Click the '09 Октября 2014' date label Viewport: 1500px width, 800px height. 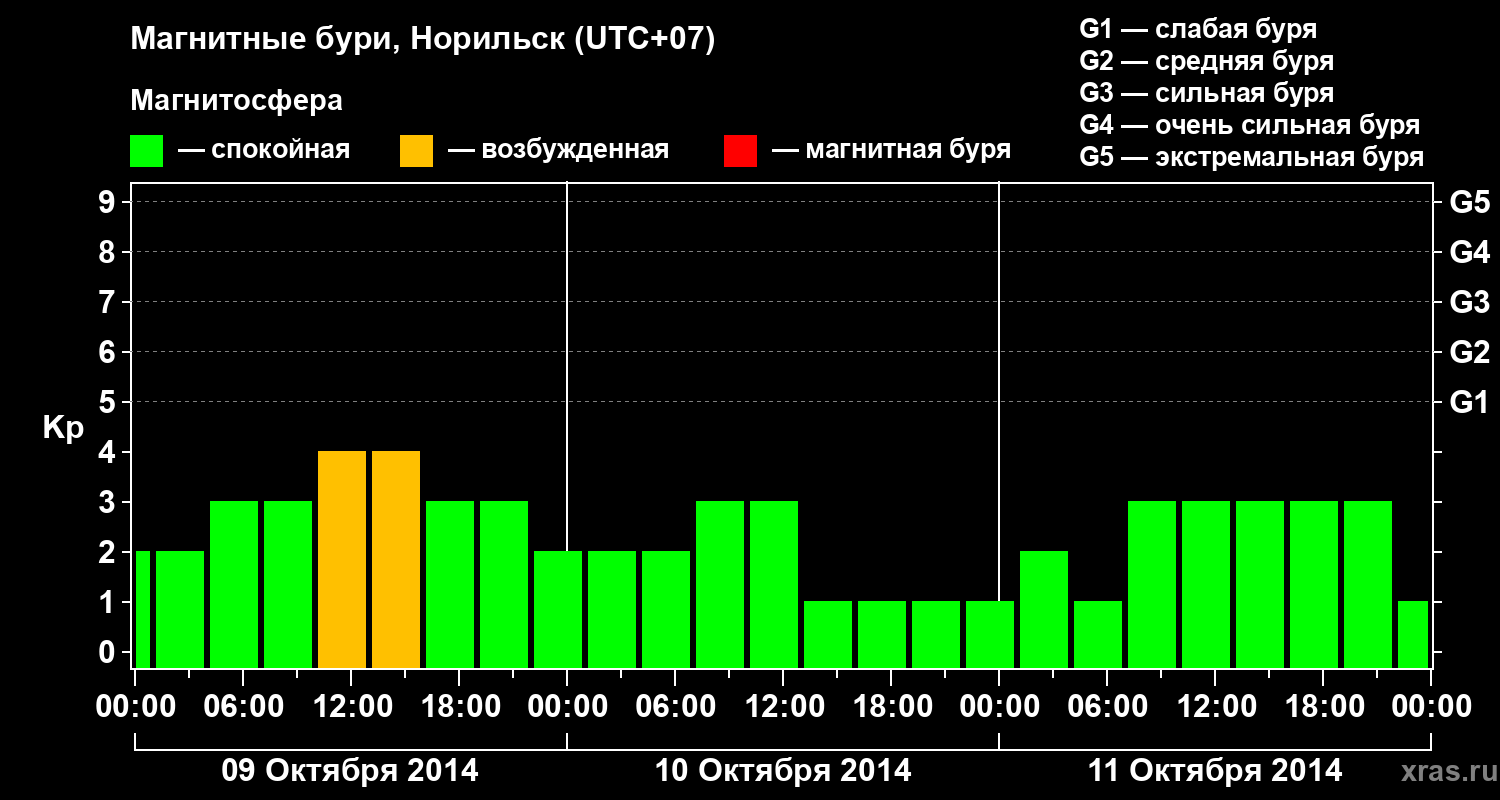pos(350,771)
